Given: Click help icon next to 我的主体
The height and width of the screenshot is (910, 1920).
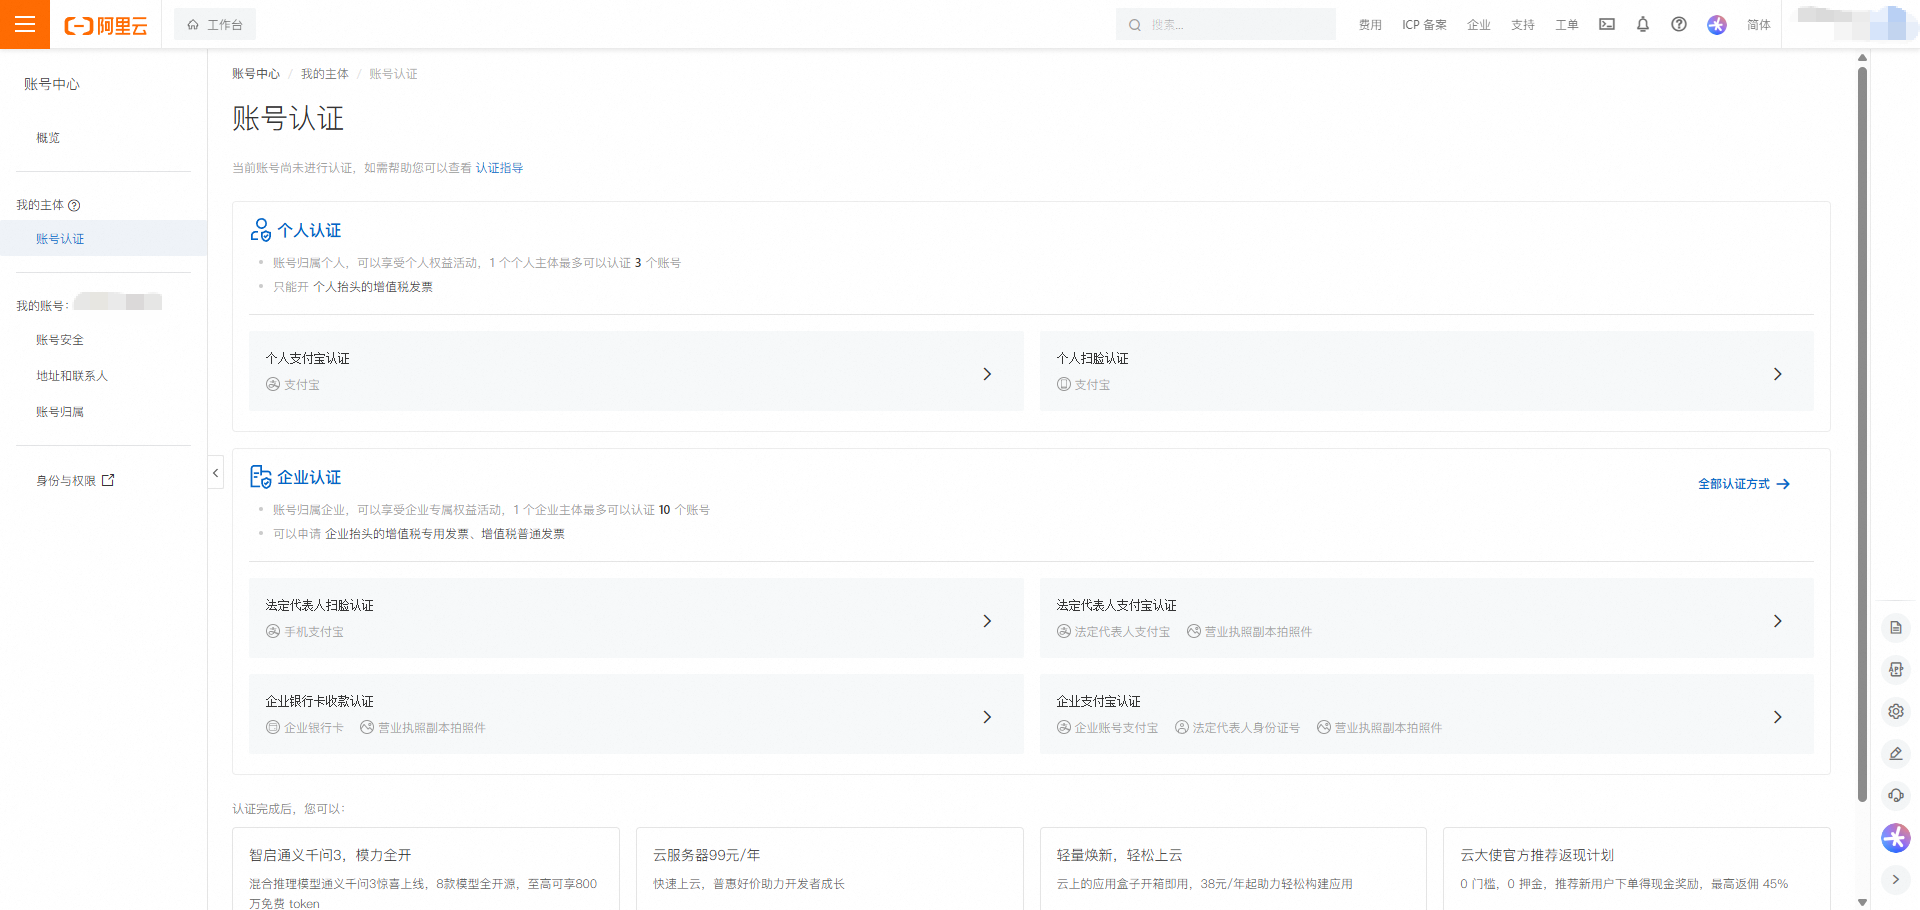Looking at the screenshot, I should point(74,205).
